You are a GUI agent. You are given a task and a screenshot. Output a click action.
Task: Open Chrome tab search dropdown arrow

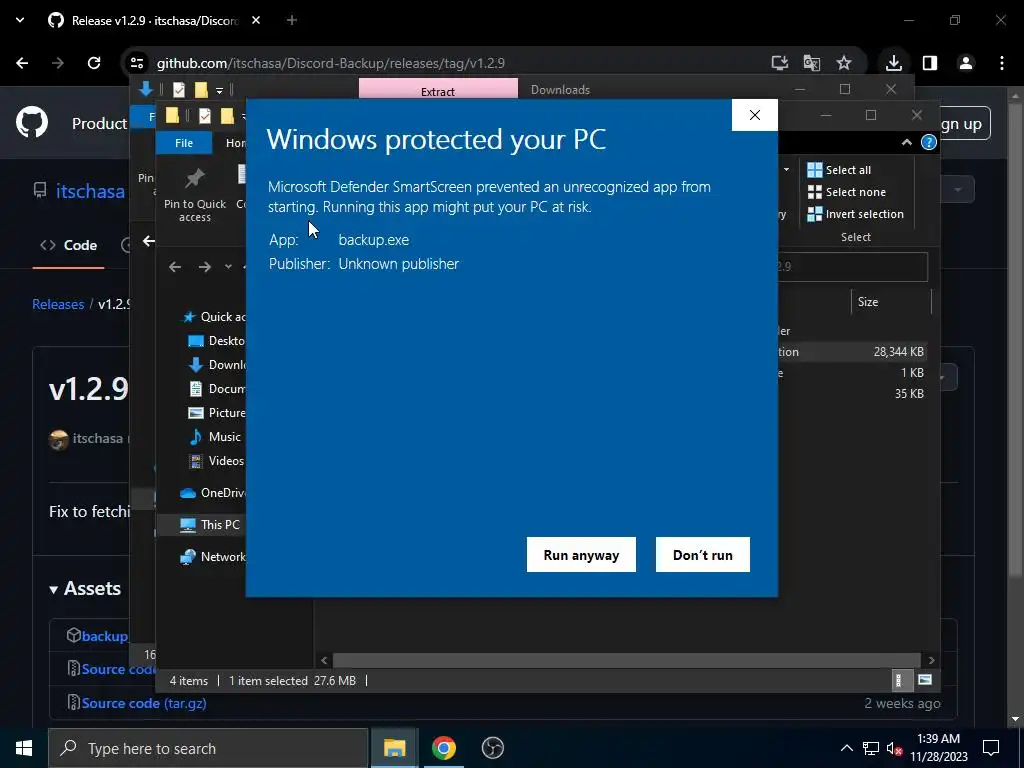click(20, 20)
